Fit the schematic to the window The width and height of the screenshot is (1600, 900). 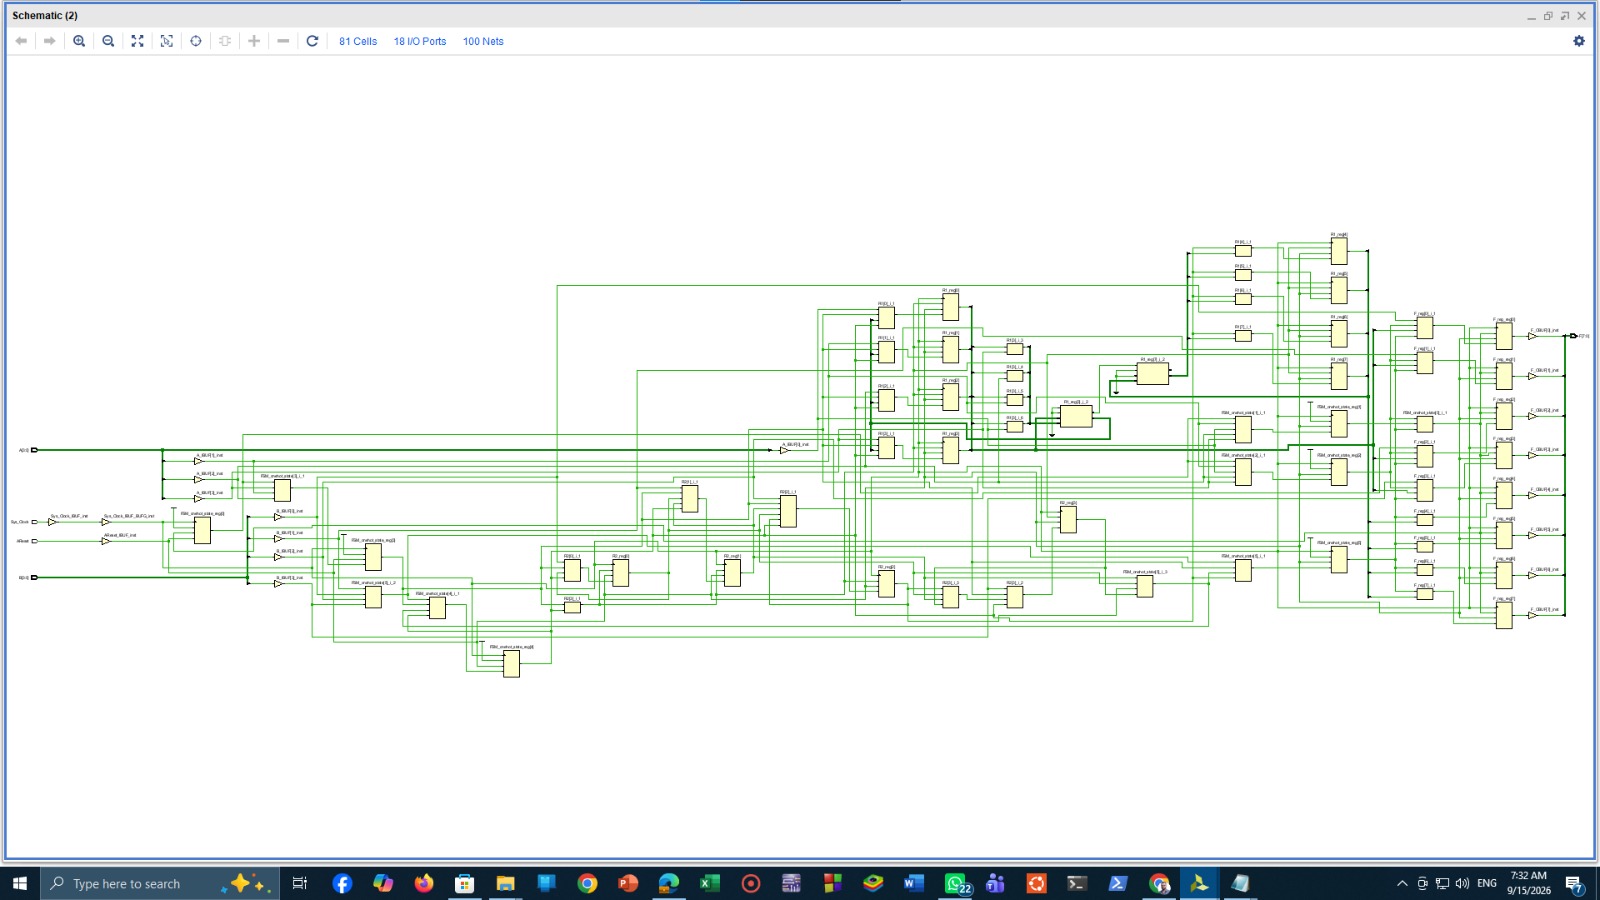137,41
